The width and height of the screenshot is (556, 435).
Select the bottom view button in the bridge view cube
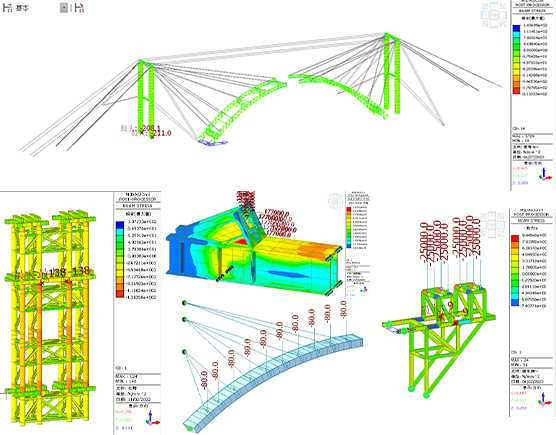click(x=494, y=24)
